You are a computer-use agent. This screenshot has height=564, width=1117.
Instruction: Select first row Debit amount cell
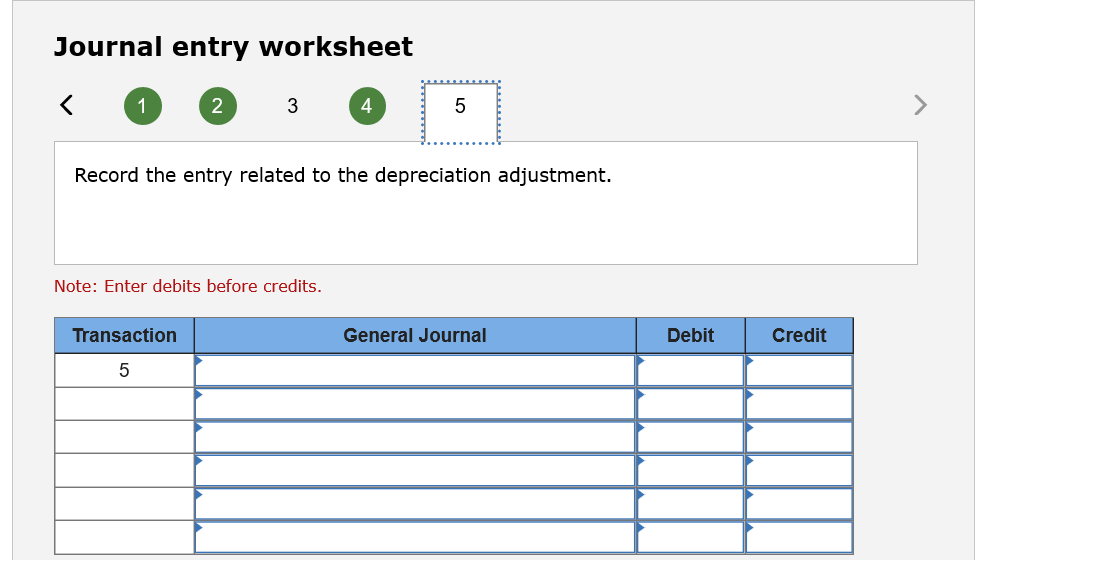point(690,370)
